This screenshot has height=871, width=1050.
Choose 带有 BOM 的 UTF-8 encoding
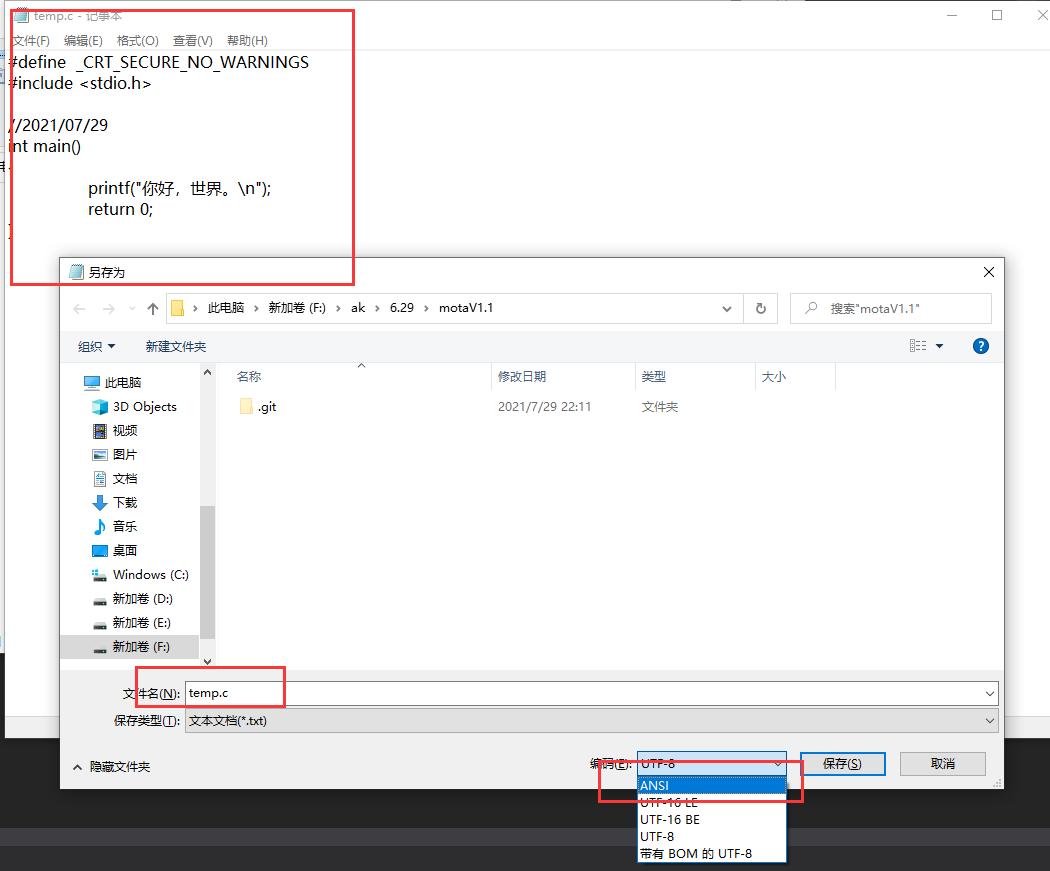(x=712, y=854)
